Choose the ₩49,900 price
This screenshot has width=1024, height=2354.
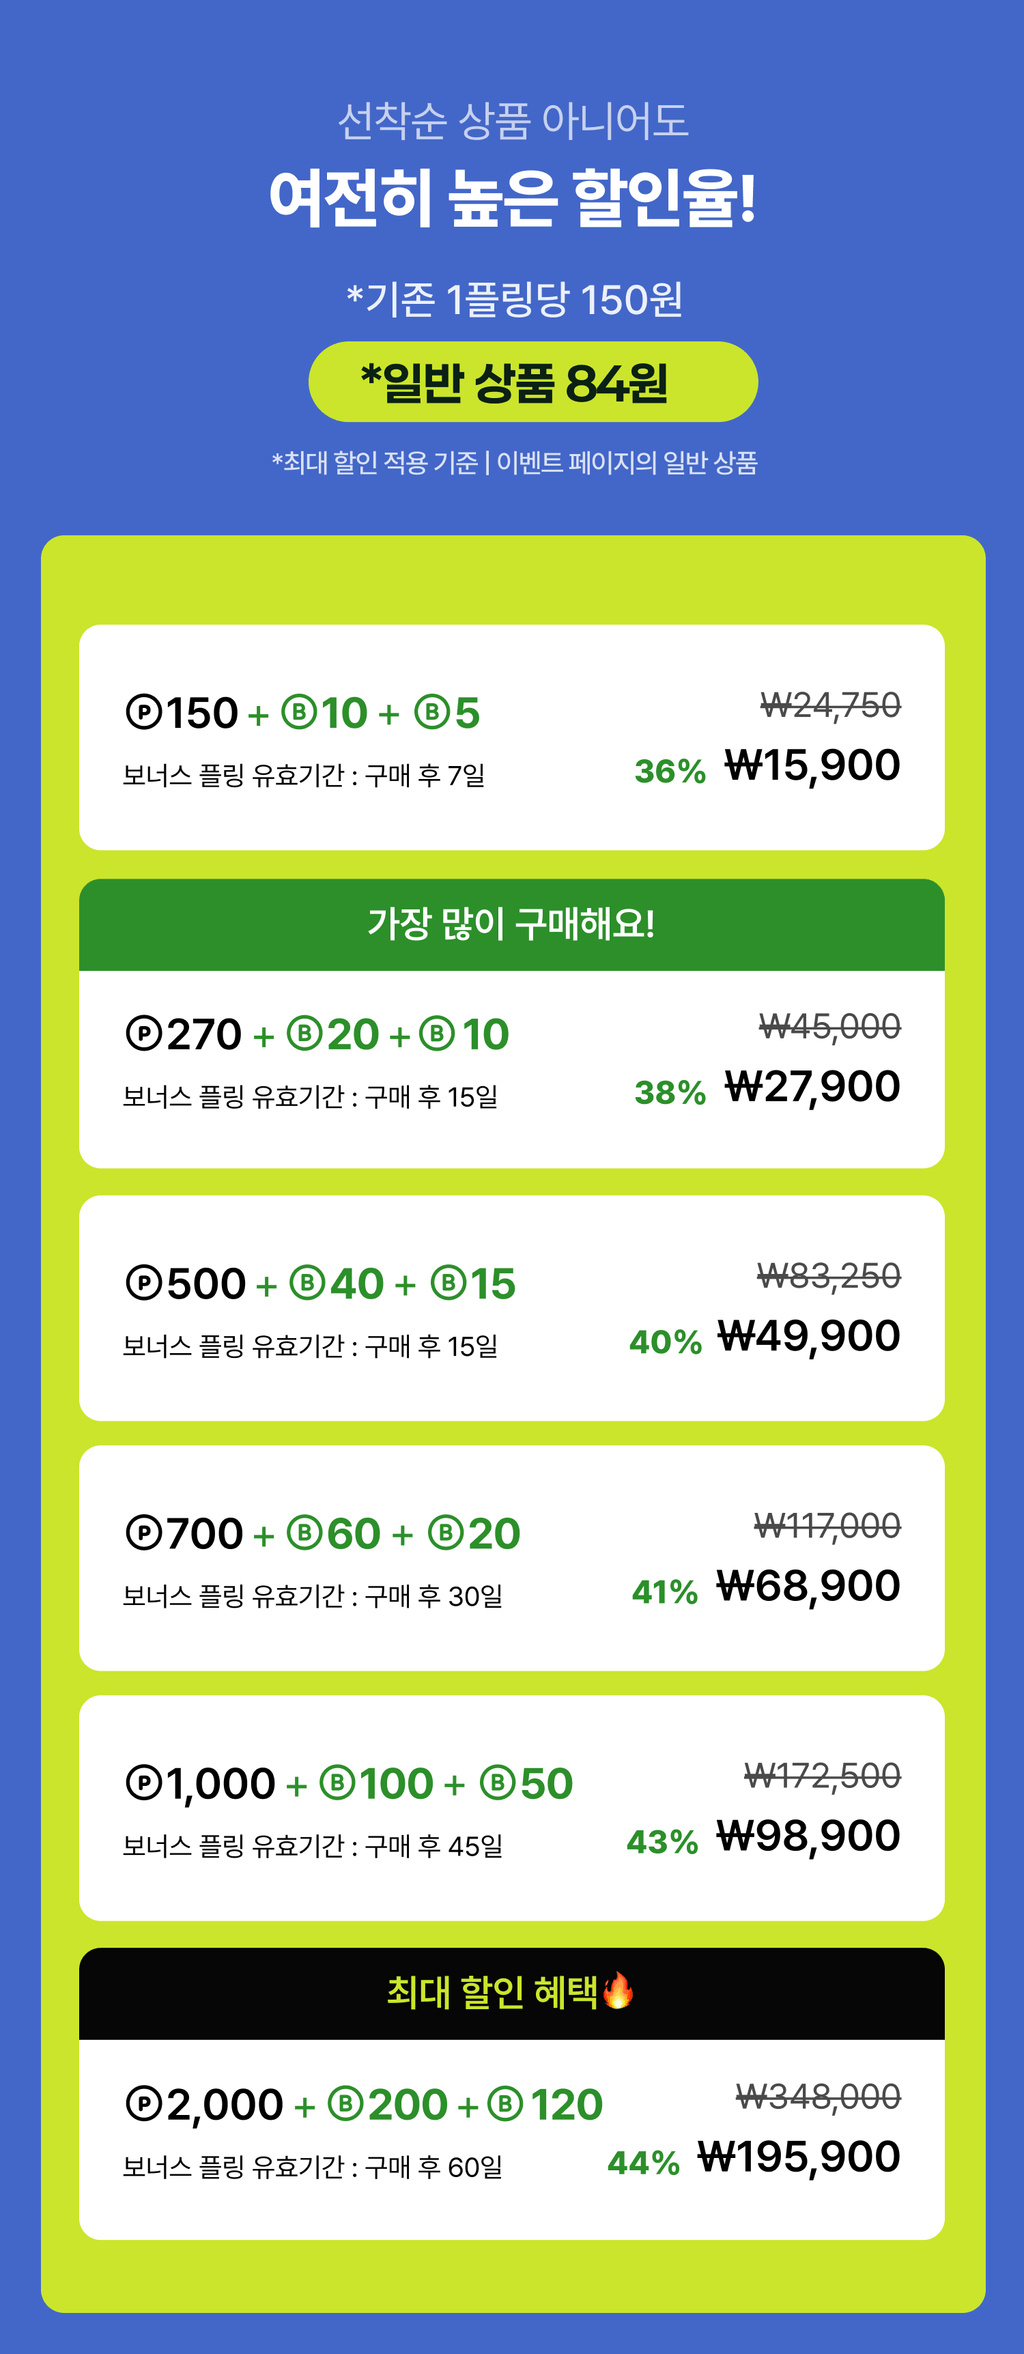coord(809,1337)
